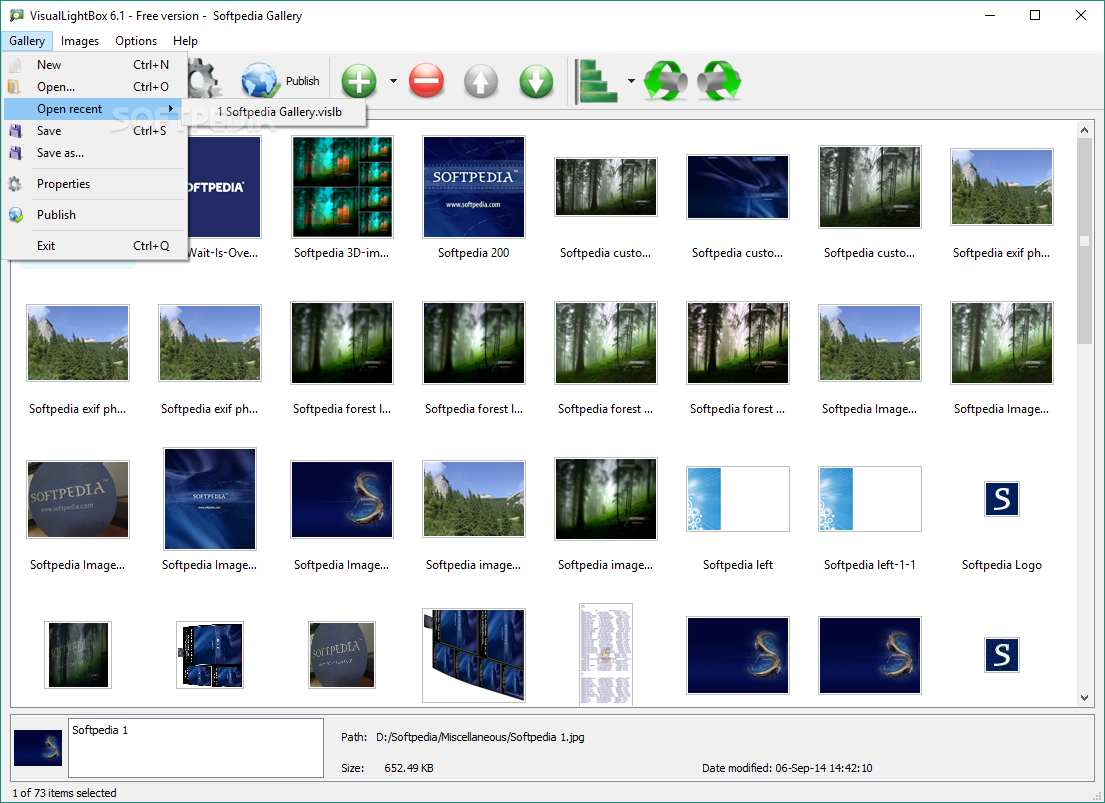This screenshot has height=803, width=1105.
Task: Click the size value 652.49 KB
Action: pyautogui.click(x=409, y=768)
